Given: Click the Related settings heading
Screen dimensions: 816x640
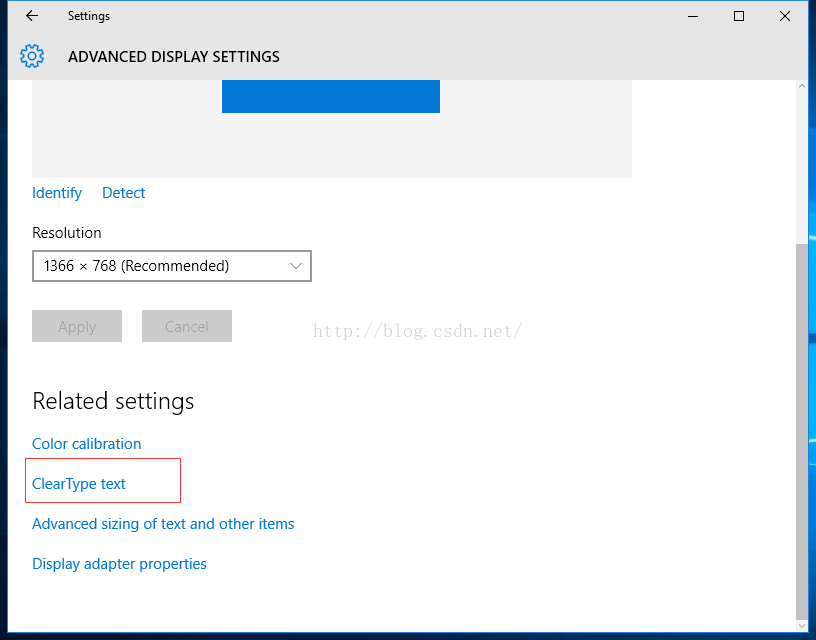Looking at the screenshot, I should (x=113, y=401).
